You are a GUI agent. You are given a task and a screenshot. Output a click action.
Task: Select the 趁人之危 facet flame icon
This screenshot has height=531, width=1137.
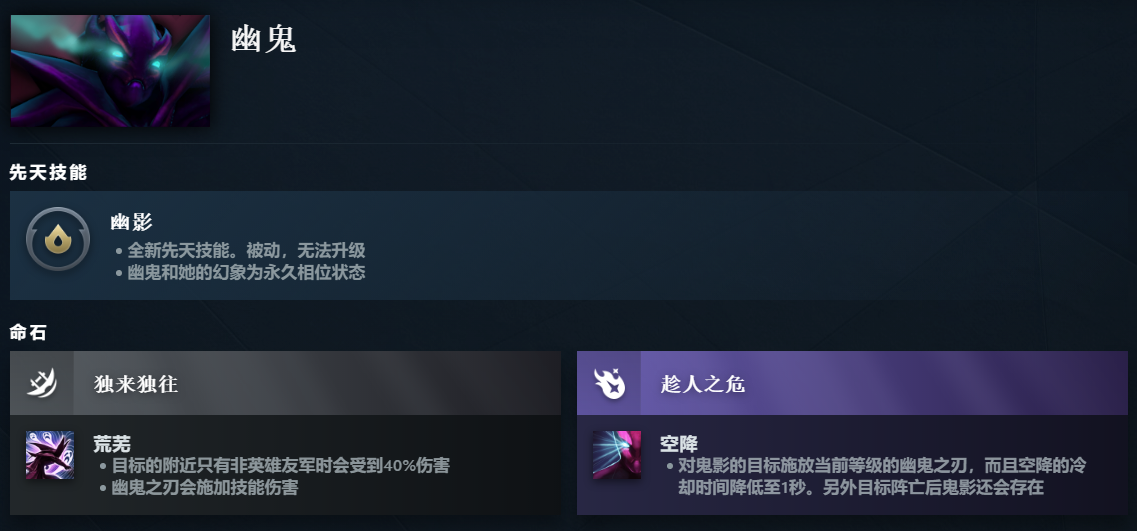coord(609,383)
